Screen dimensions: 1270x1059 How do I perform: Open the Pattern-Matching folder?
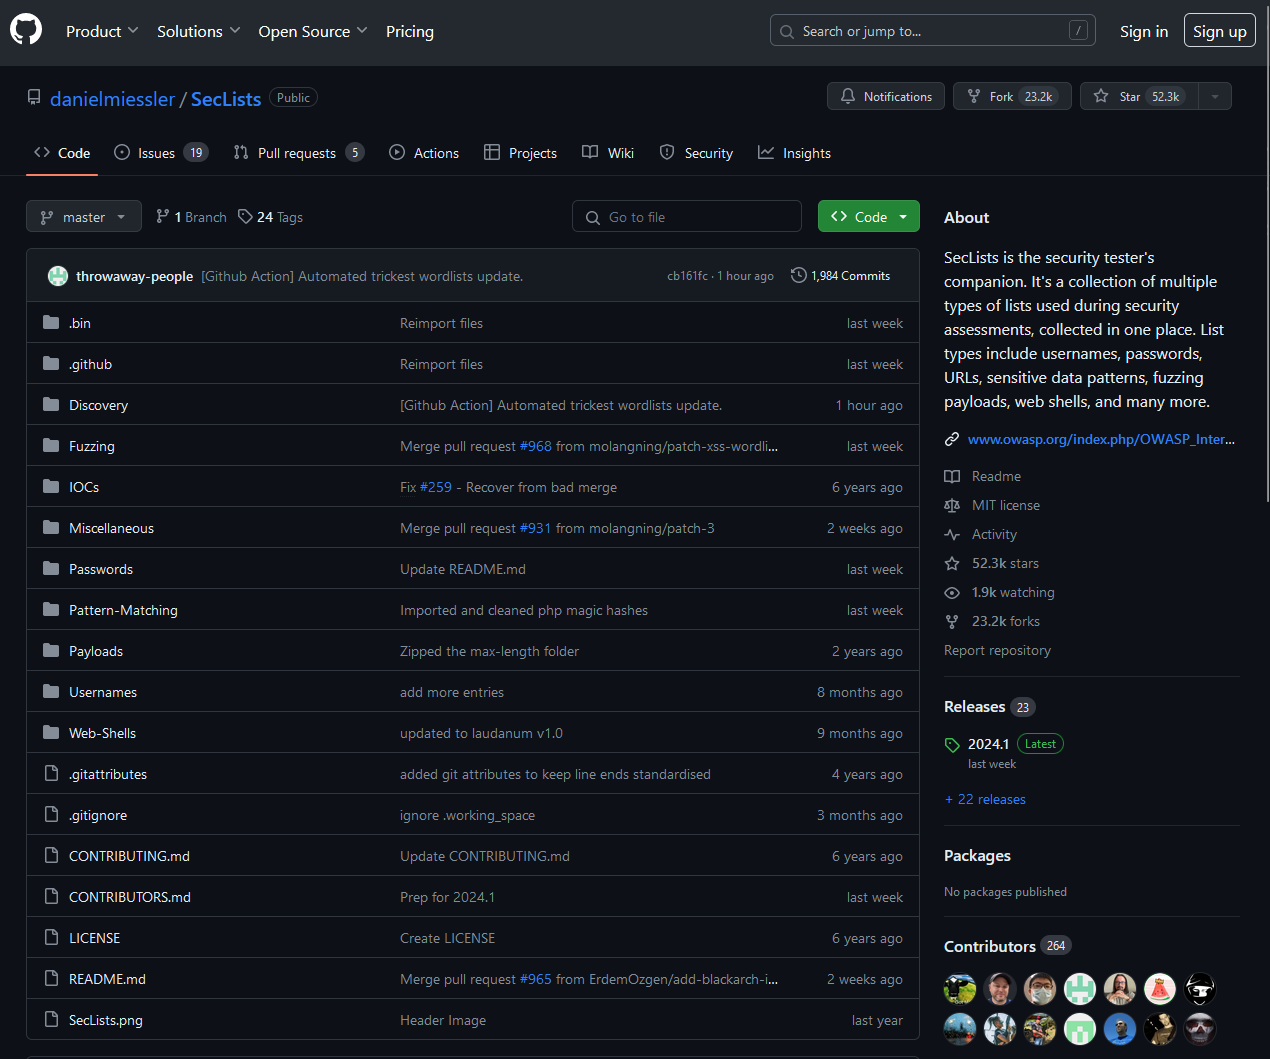click(123, 610)
